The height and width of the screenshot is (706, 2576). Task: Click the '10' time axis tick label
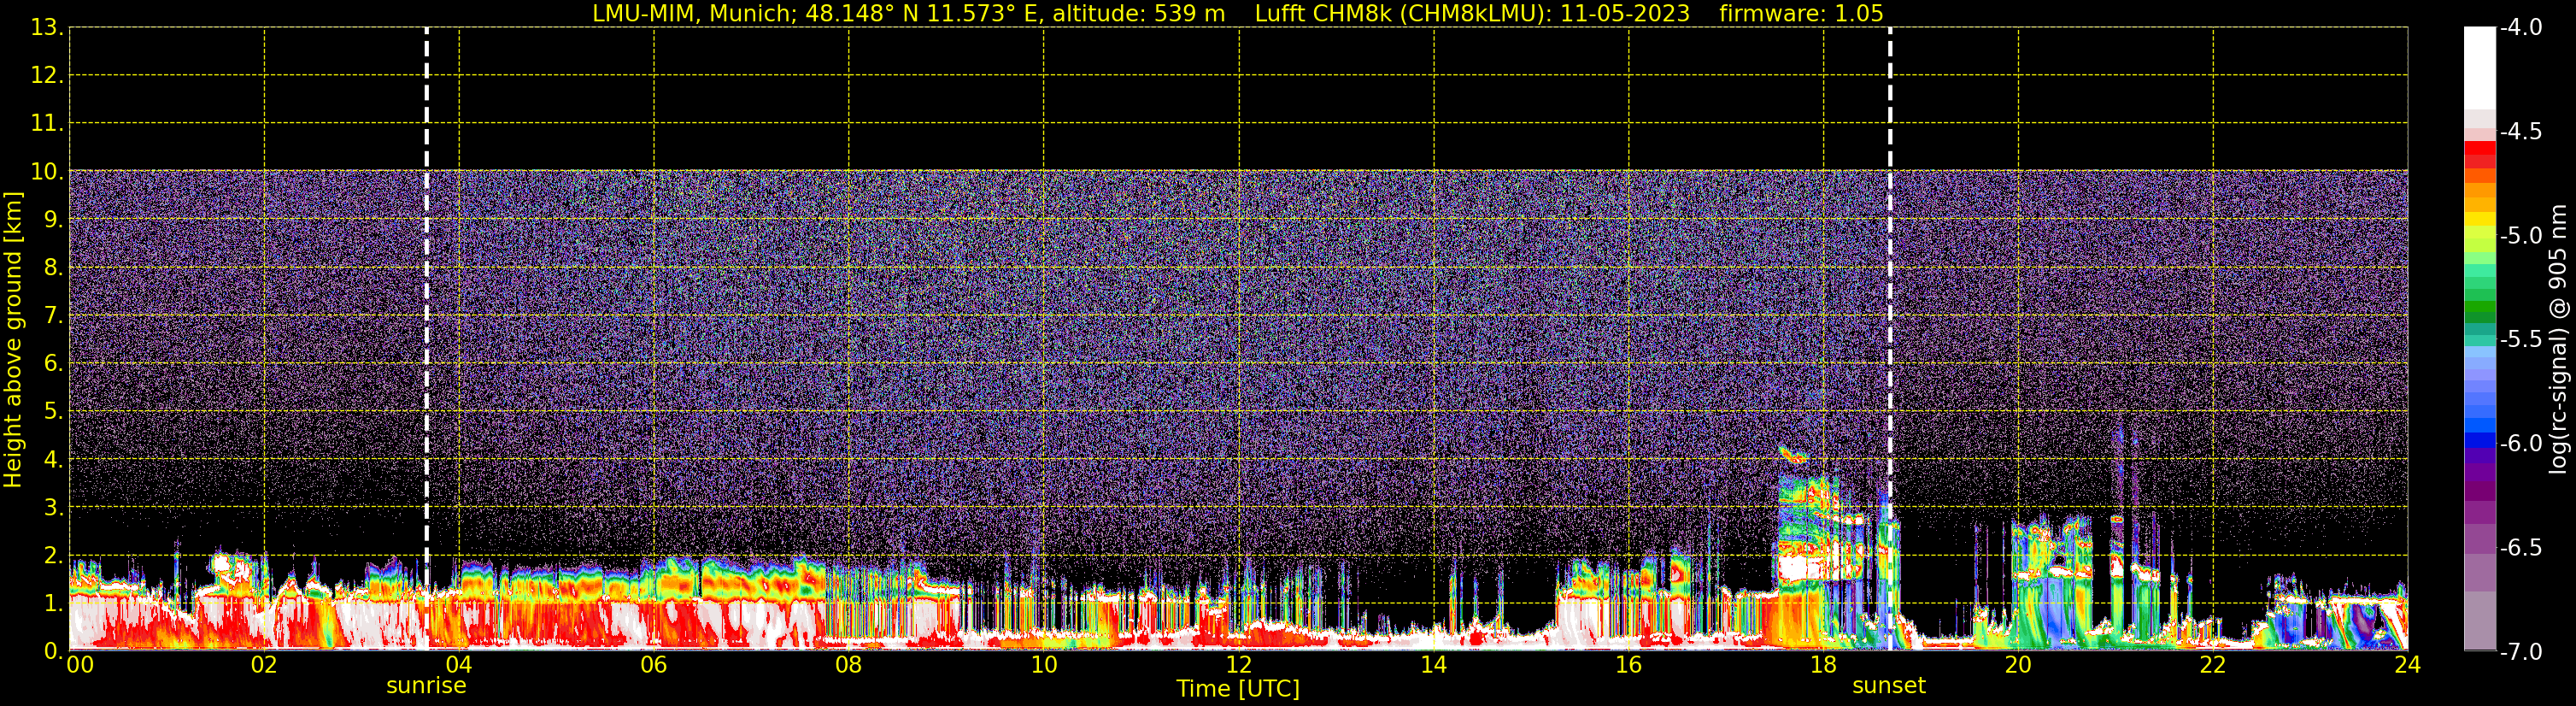[x=1044, y=665]
